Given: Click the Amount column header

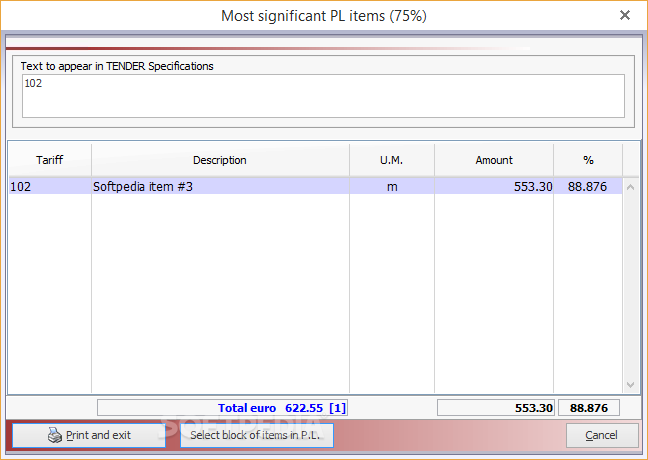Looking at the screenshot, I should click(494, 160).
